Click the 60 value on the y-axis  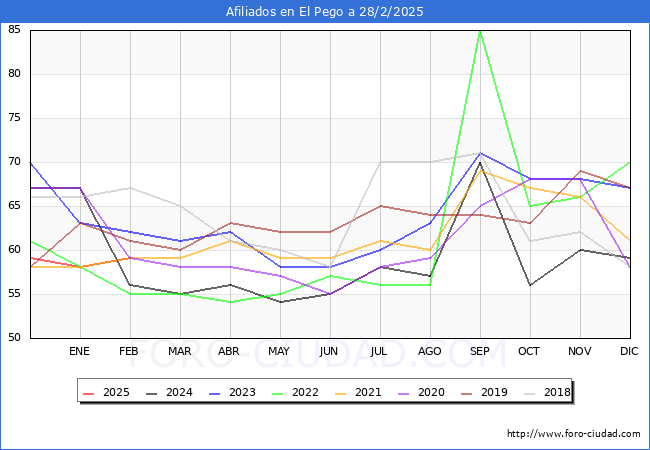14,249
